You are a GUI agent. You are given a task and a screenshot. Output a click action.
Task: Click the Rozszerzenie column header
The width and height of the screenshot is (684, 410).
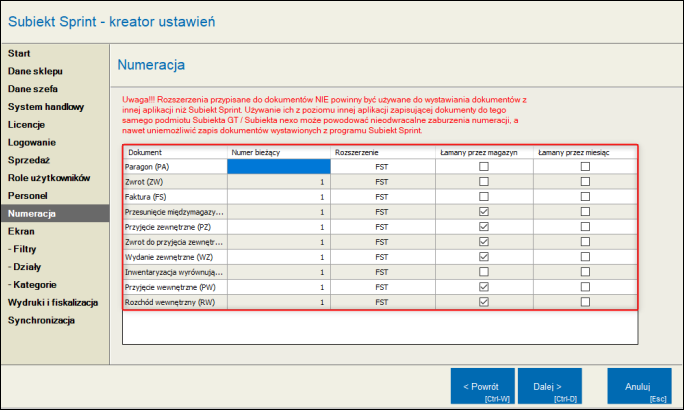[383, 152]
